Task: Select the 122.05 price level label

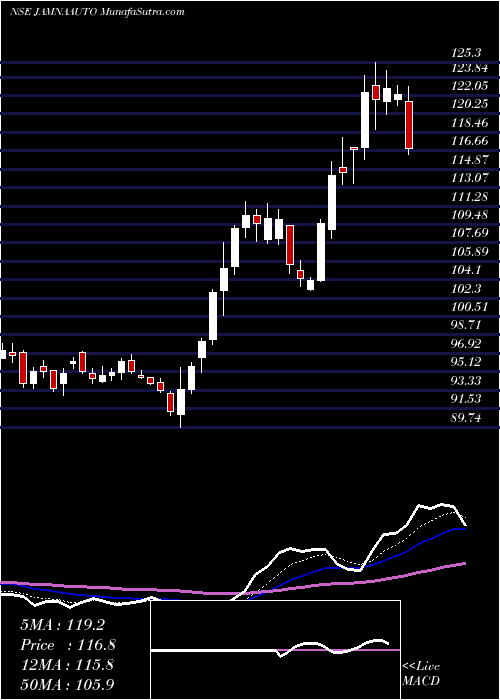Action: 470,86
